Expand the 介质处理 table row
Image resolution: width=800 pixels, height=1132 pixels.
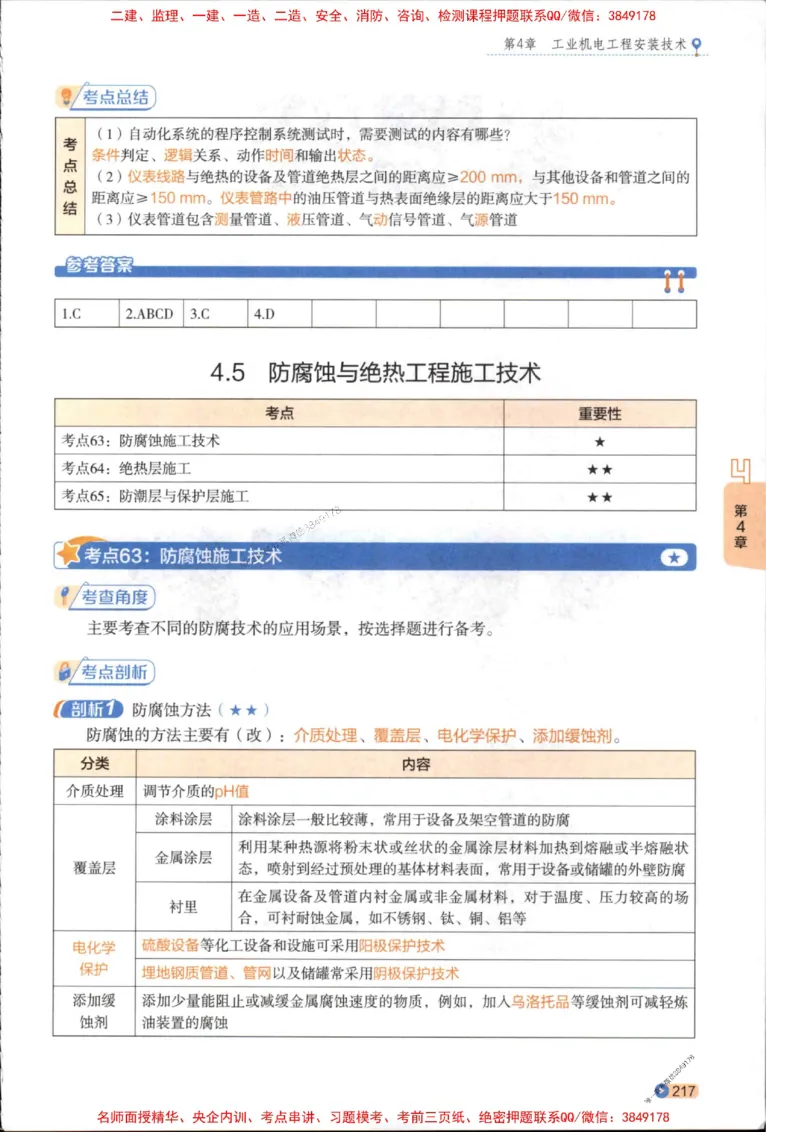(x=94, y=791)
